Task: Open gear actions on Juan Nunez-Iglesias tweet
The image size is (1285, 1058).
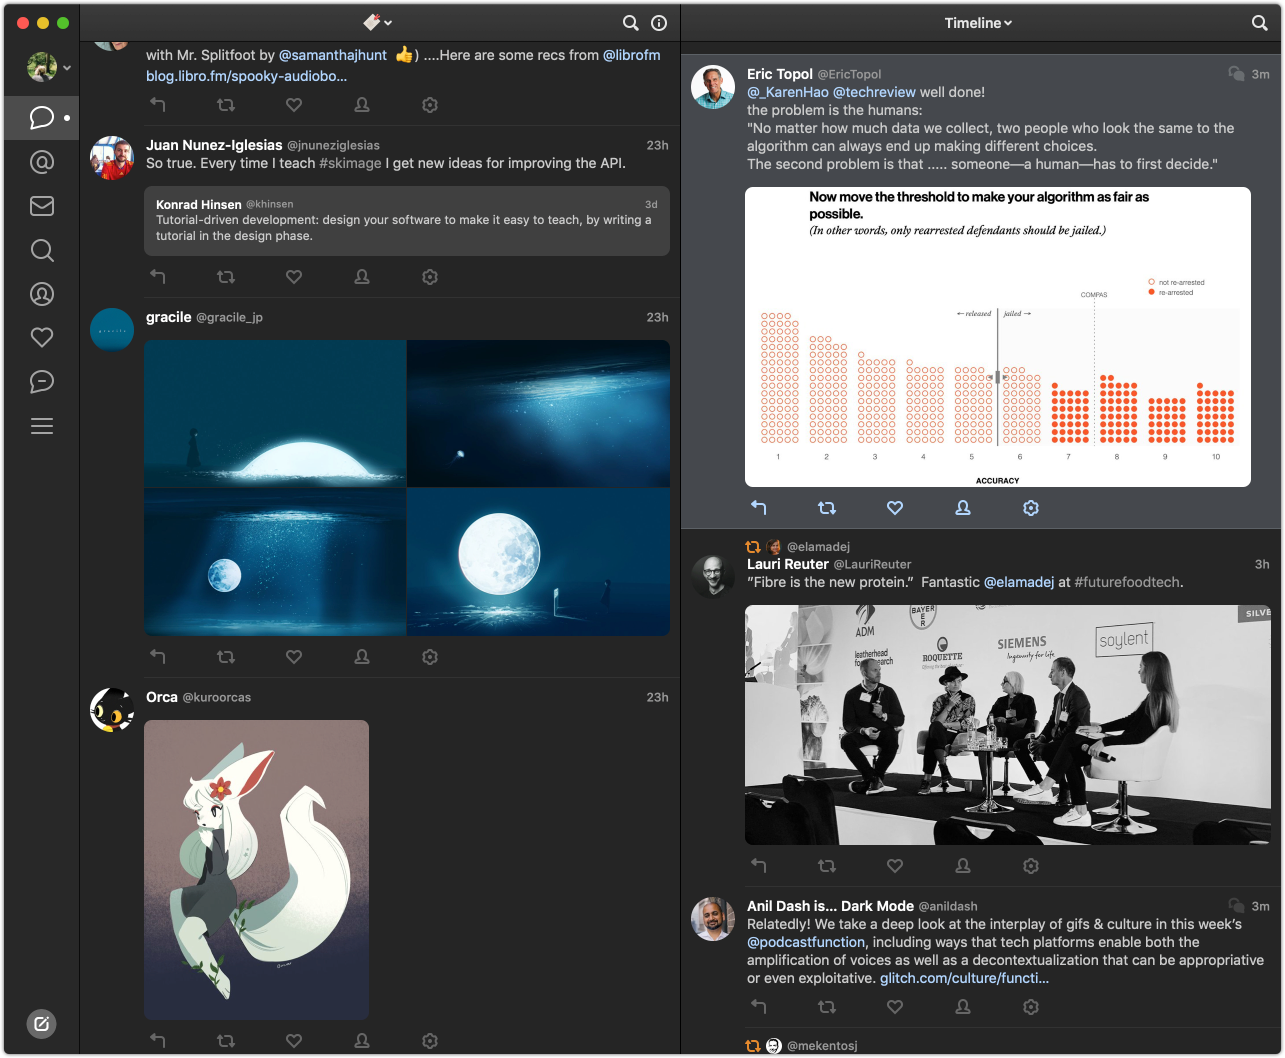Action: tap(430, 277)
